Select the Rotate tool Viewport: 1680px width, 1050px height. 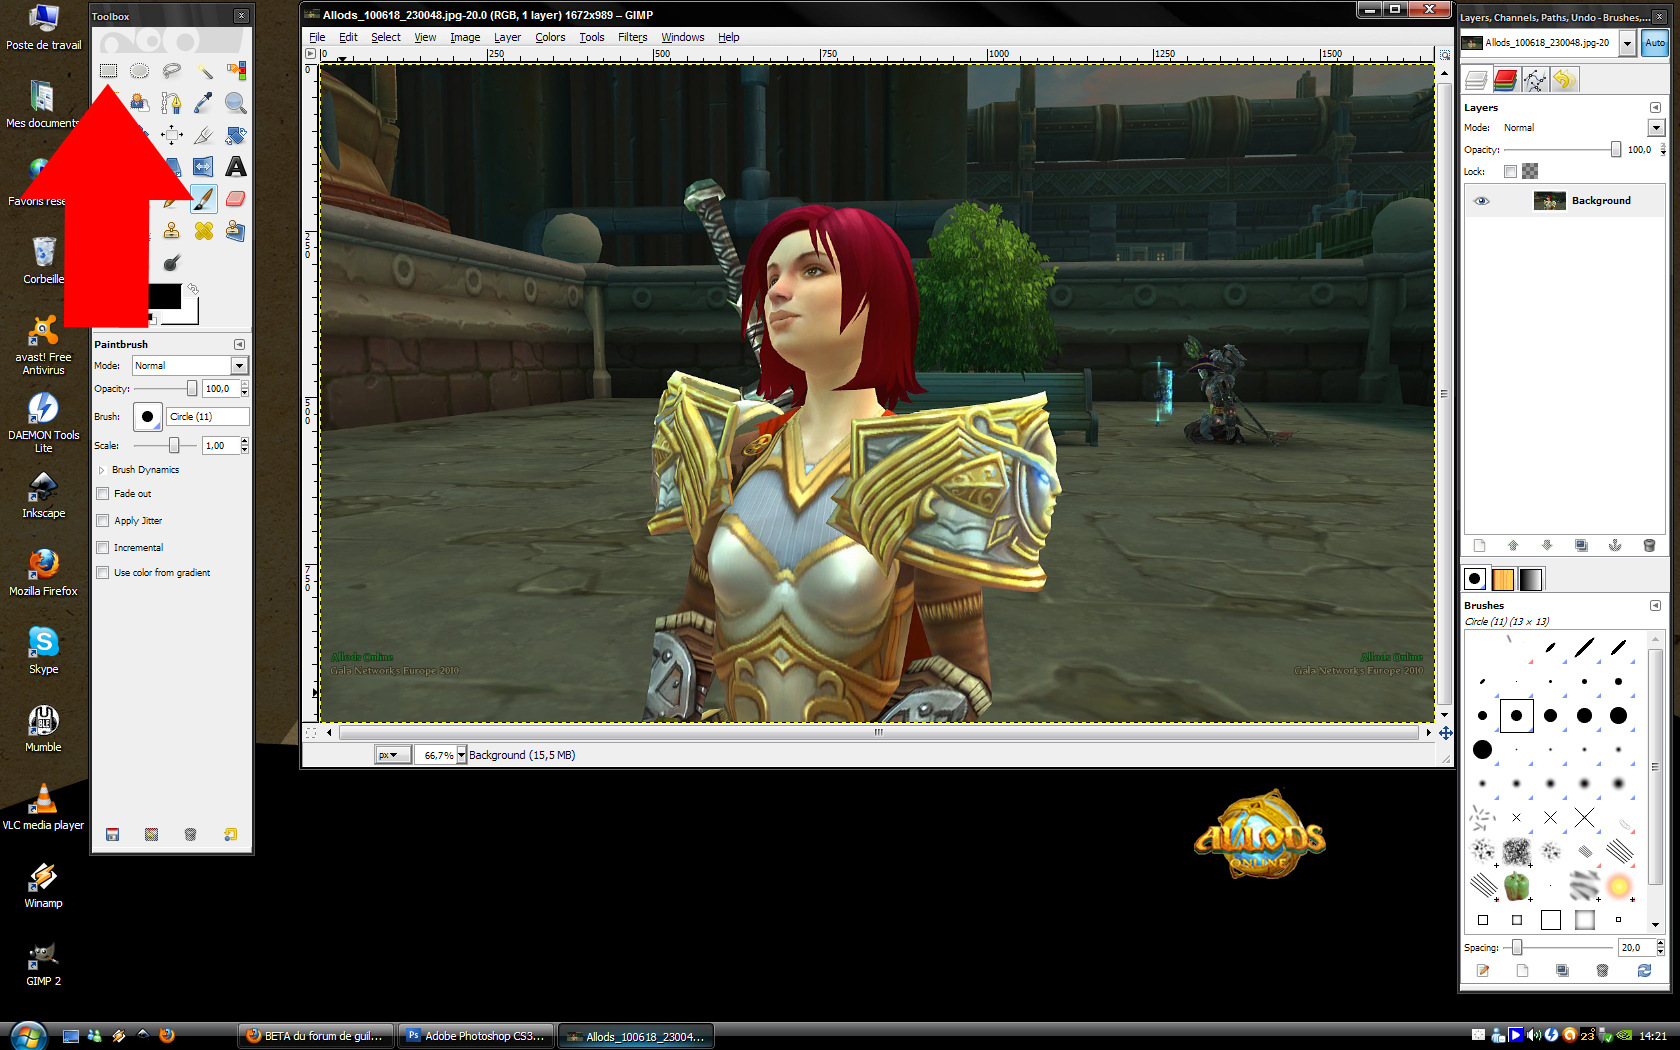(236, 135)
